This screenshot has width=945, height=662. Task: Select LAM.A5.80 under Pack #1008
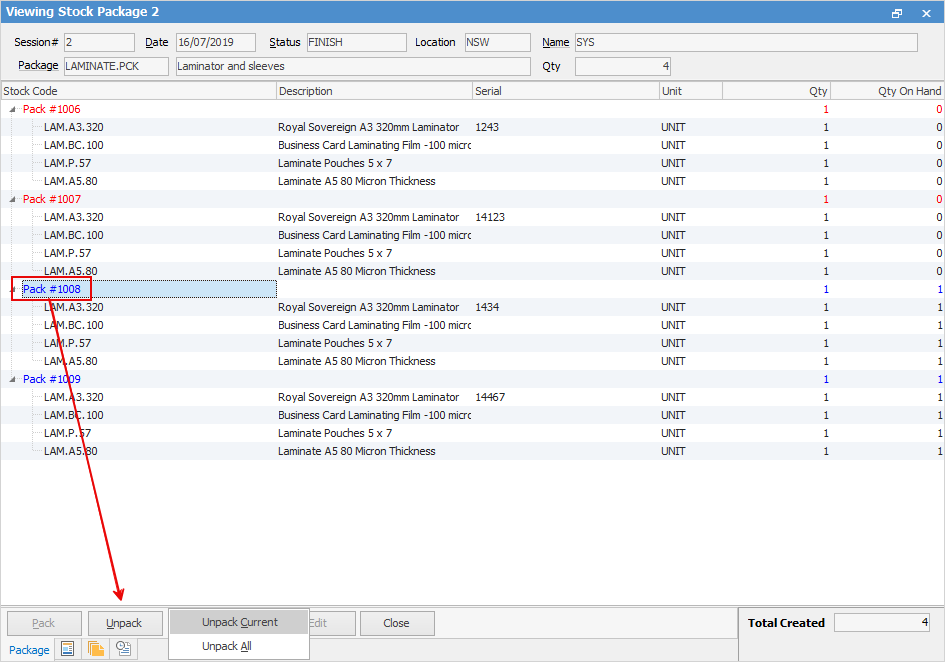coord(71,361)
